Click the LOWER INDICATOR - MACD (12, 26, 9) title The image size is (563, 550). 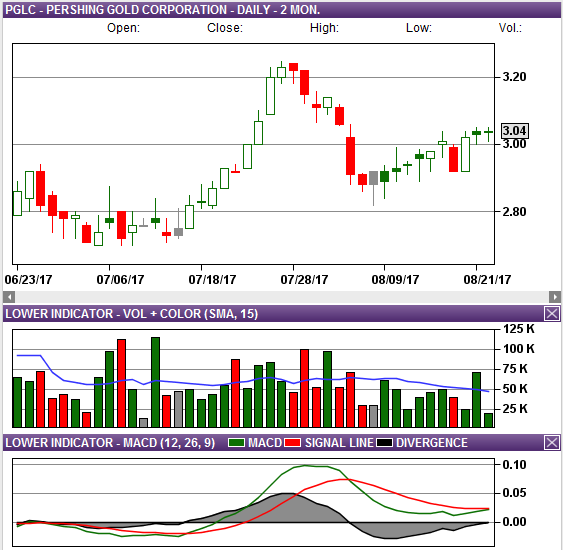point(110,443)
